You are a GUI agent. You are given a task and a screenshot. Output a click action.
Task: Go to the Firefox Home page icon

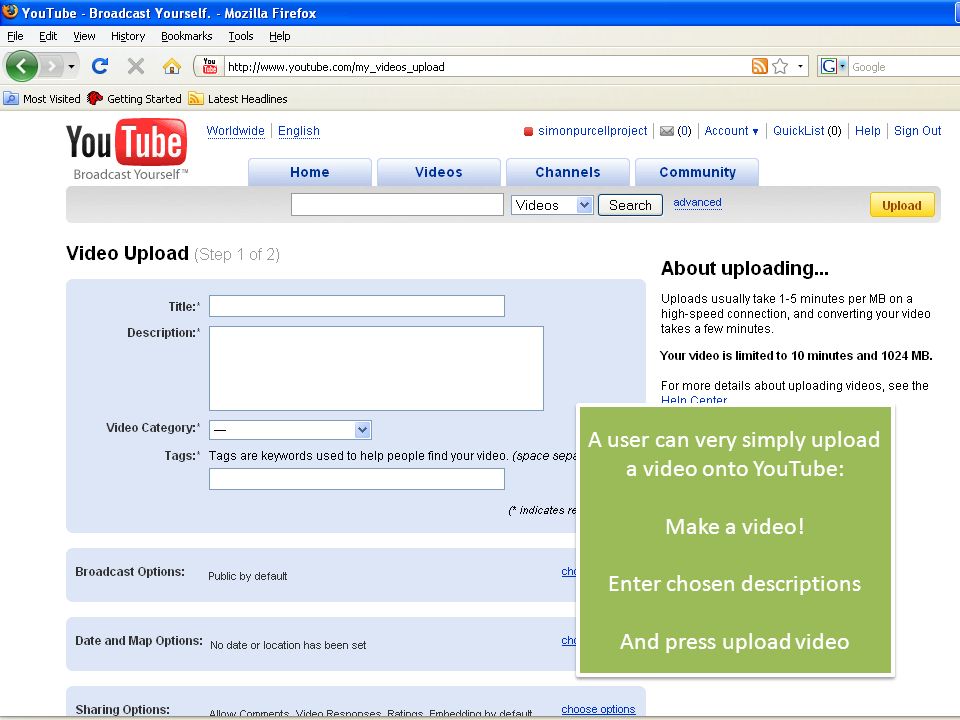pos(171,66)
